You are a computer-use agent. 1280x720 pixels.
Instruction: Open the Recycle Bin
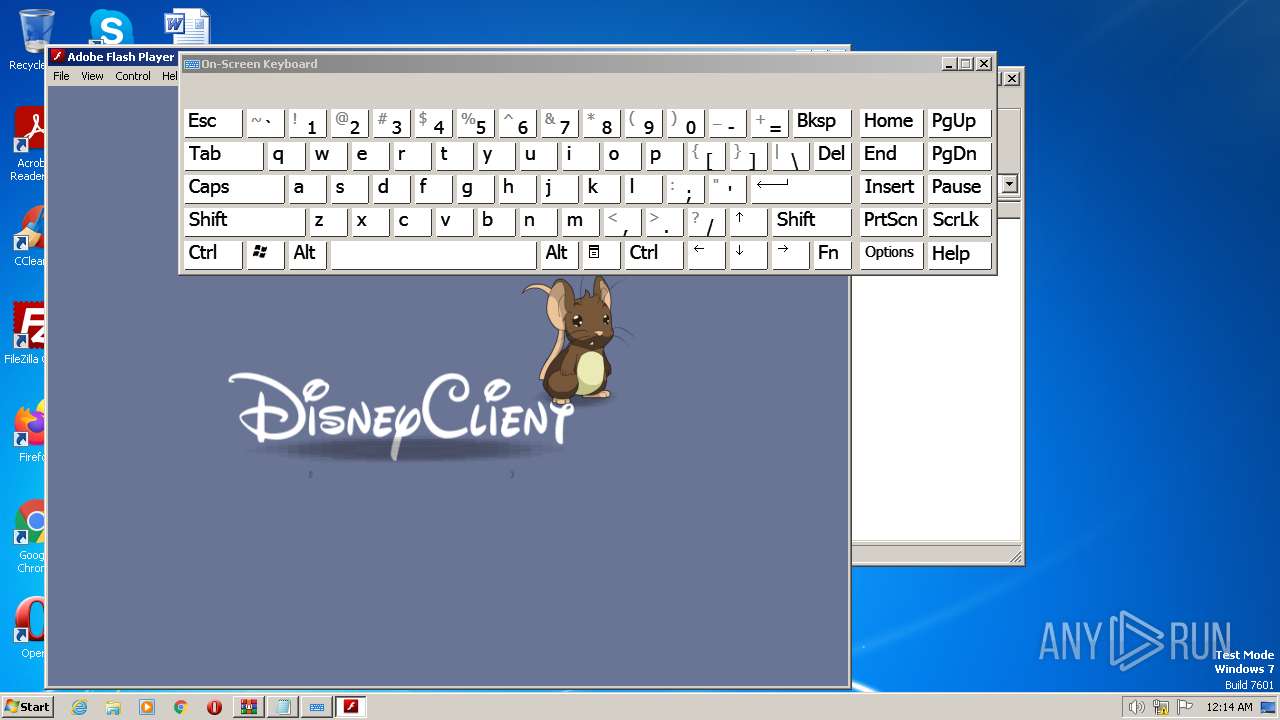pyautogui.click(x=35, y=40)
